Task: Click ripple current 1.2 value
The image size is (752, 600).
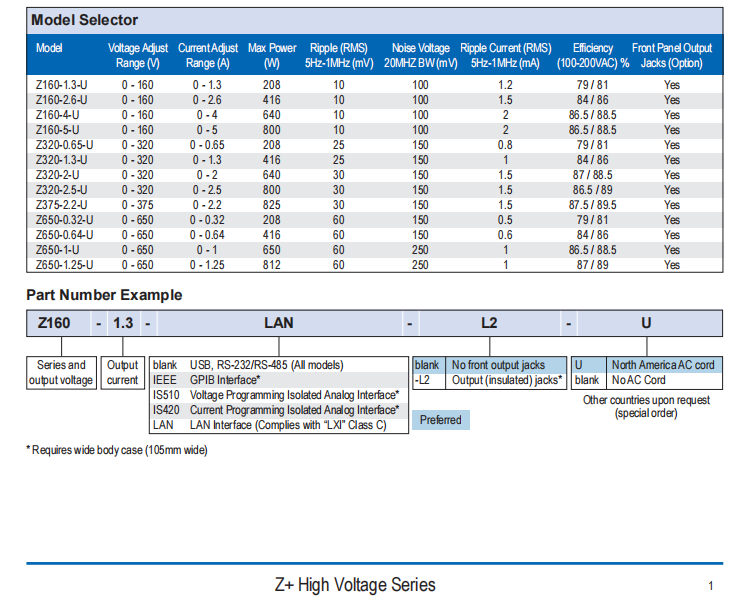Action: click(505, 85)
